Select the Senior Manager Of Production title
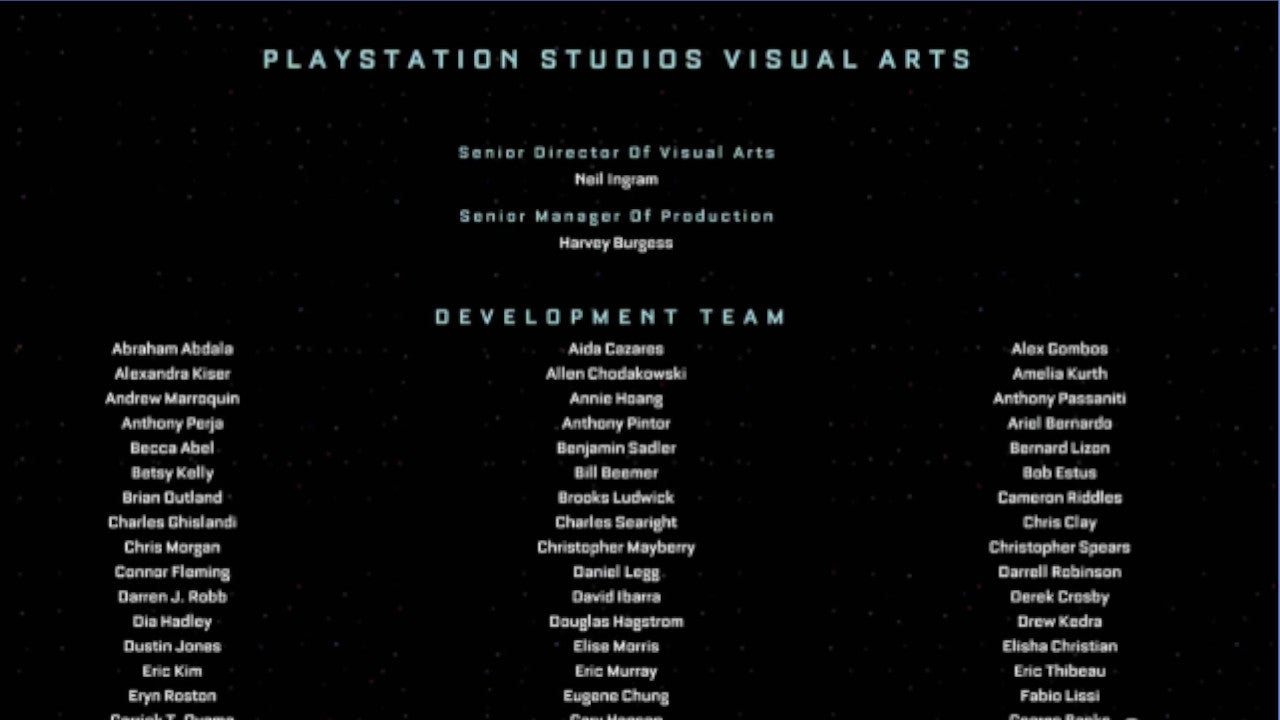This screenshot has height=720, width=1280. [616, 216]
